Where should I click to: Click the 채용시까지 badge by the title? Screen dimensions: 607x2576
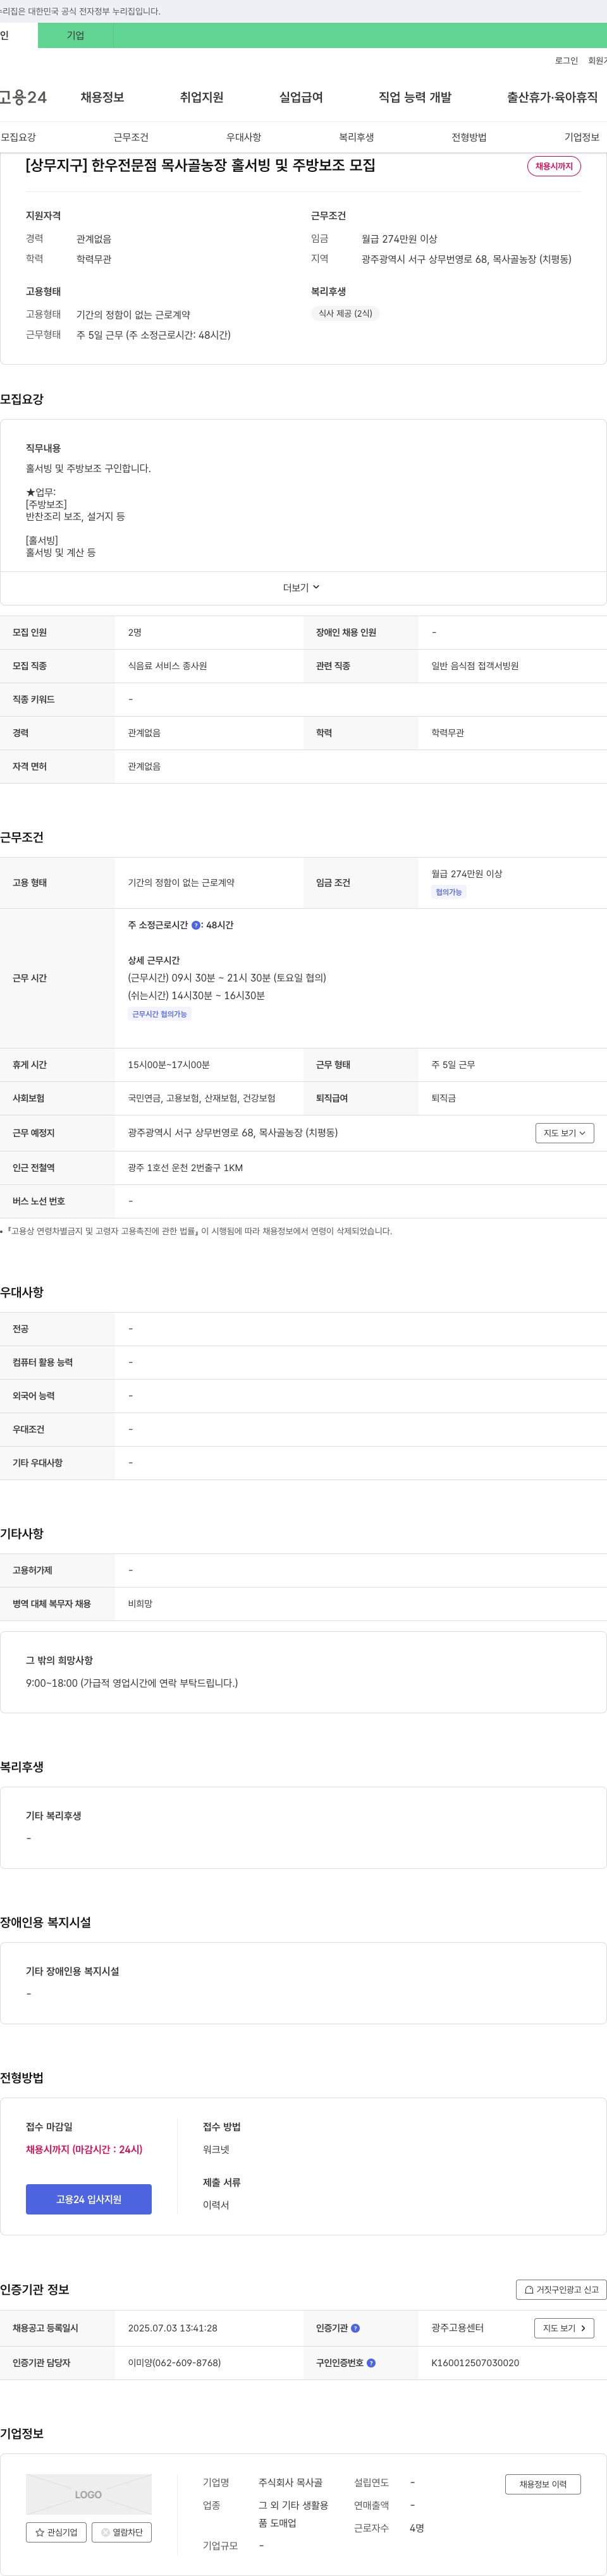click(554, 166)
